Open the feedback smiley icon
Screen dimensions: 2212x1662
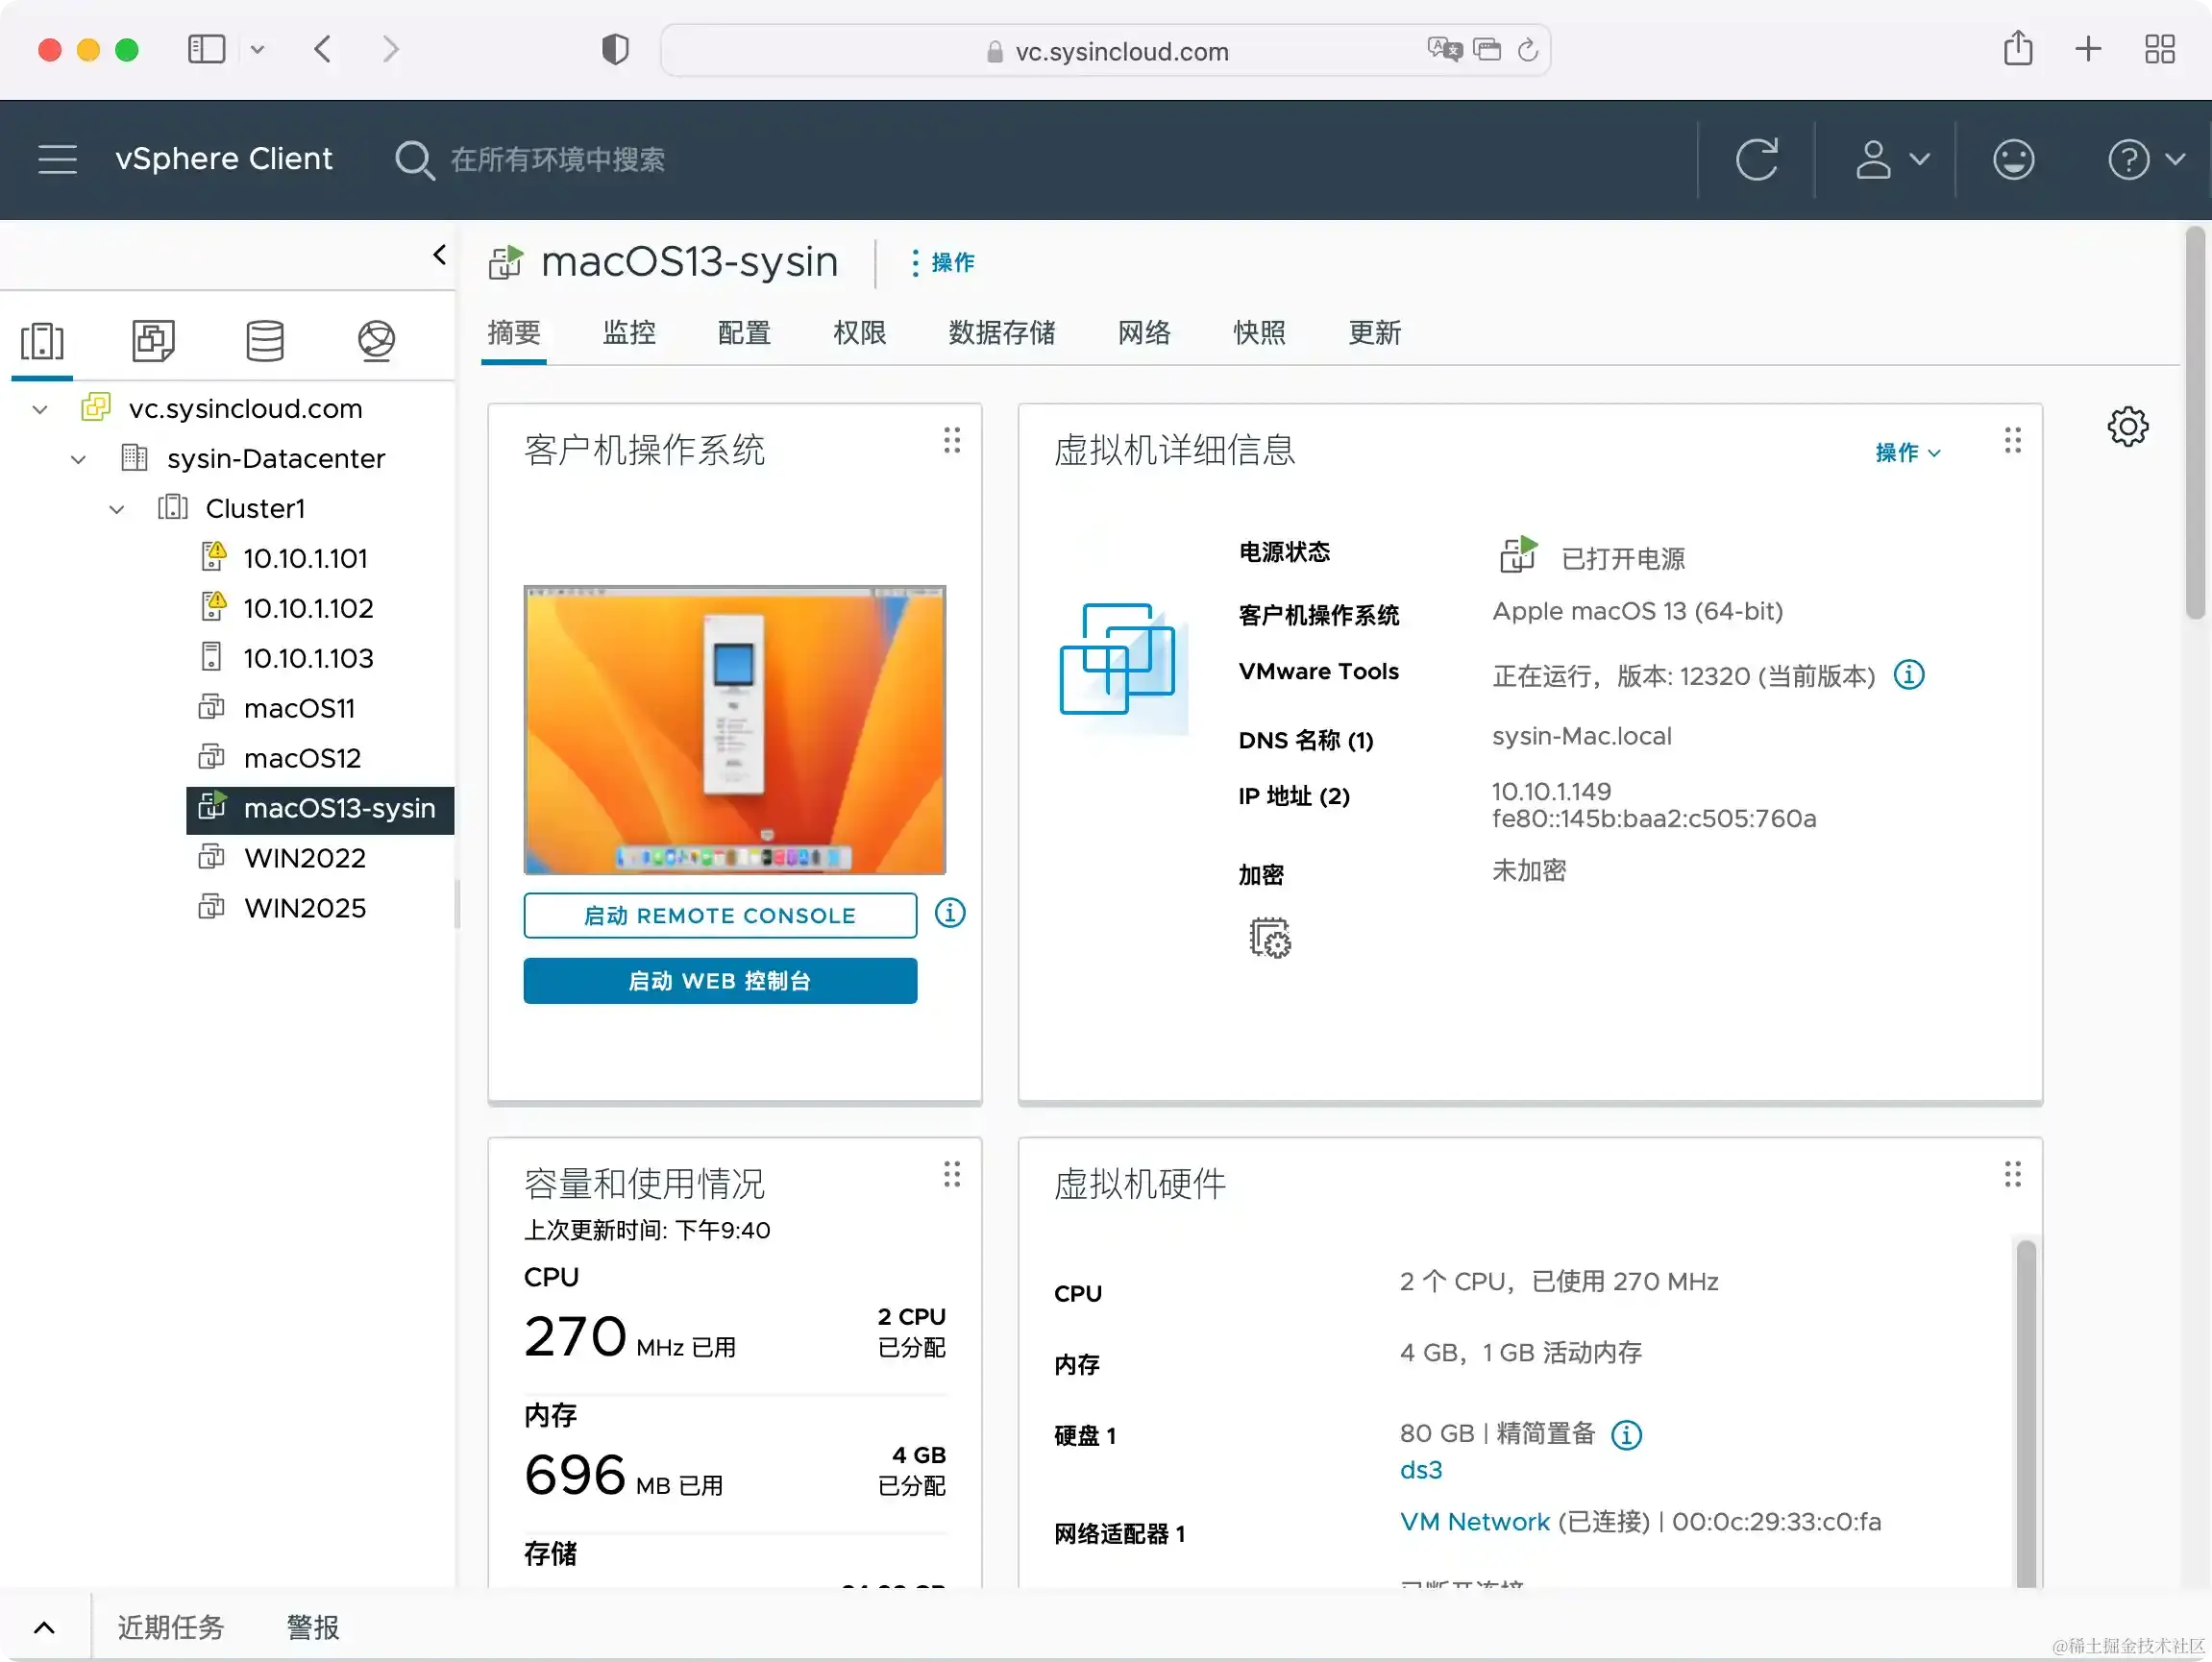2013,159
